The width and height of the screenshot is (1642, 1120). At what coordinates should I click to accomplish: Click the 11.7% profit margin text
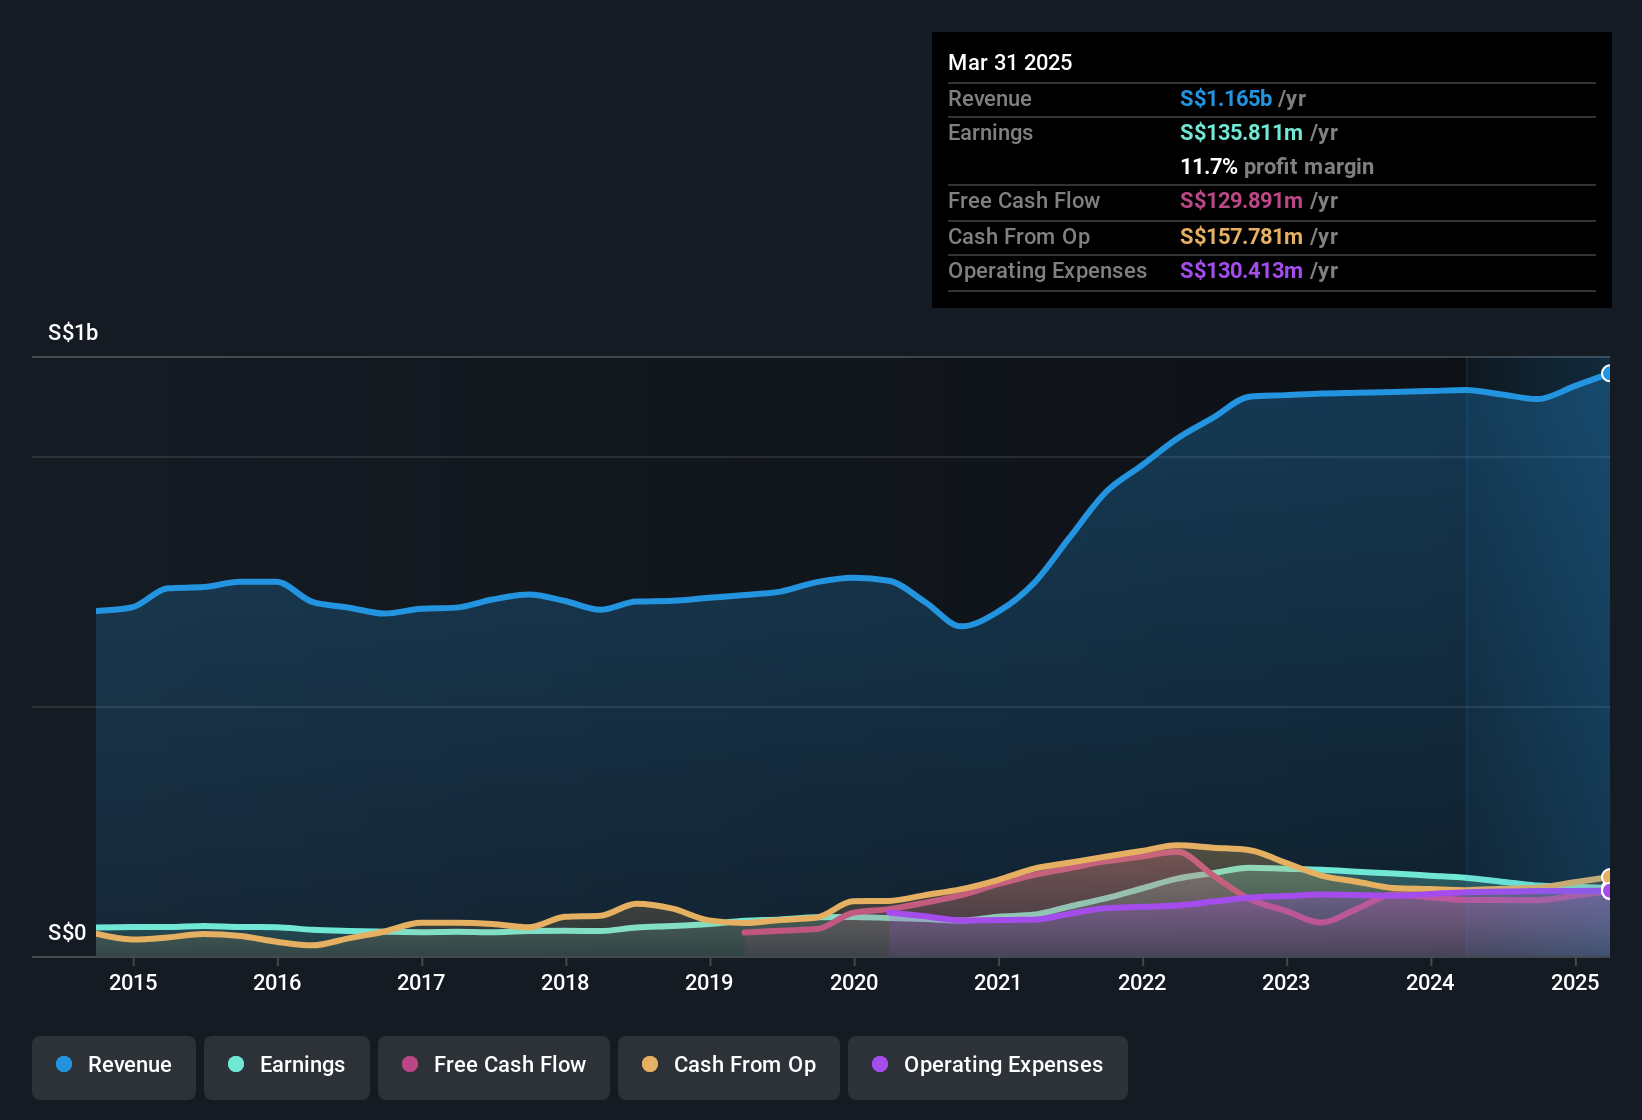[1277, 166]
